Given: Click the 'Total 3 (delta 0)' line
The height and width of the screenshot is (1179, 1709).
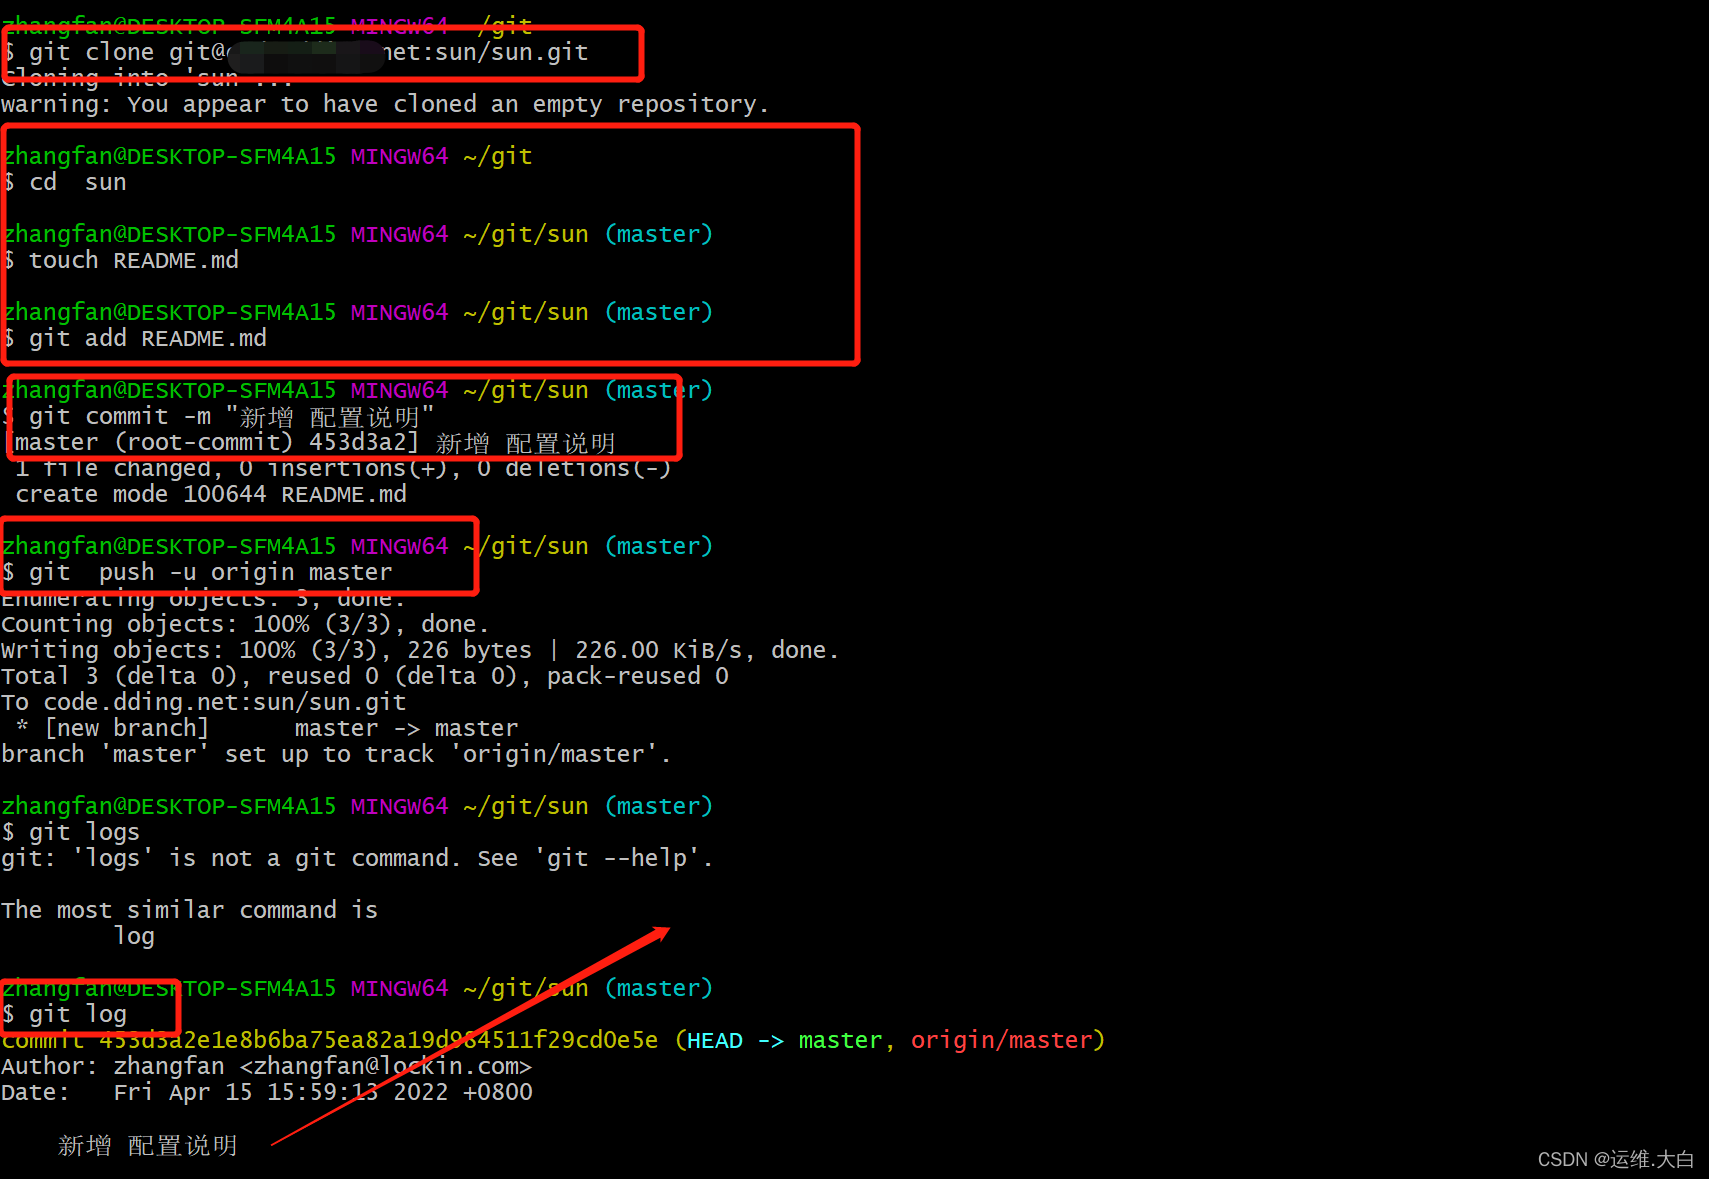Looking at the screenshot, I should 365,676.
